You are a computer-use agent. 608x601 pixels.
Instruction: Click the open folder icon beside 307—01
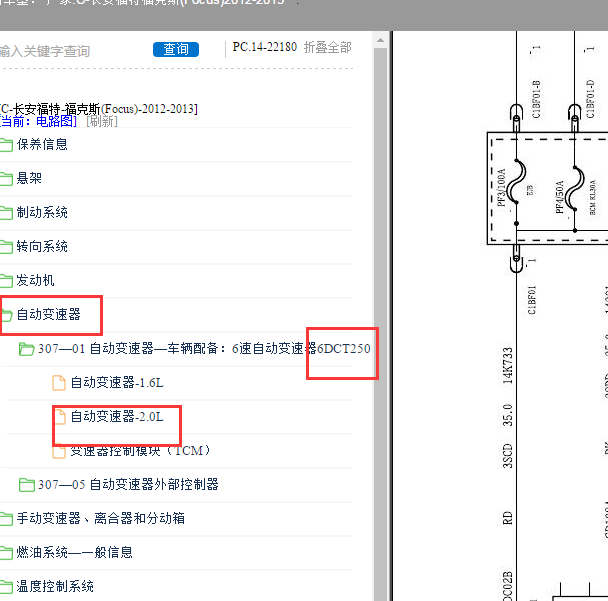click(x=26, y=349)
